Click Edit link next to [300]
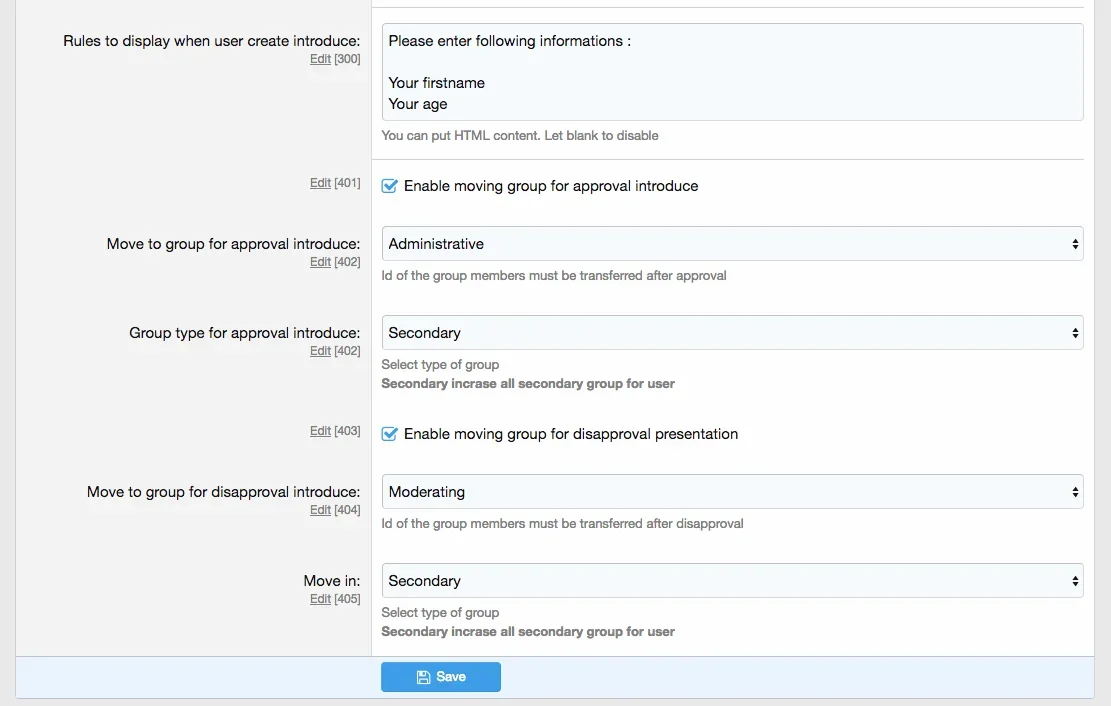1111x706 pixels. [320, 59]
